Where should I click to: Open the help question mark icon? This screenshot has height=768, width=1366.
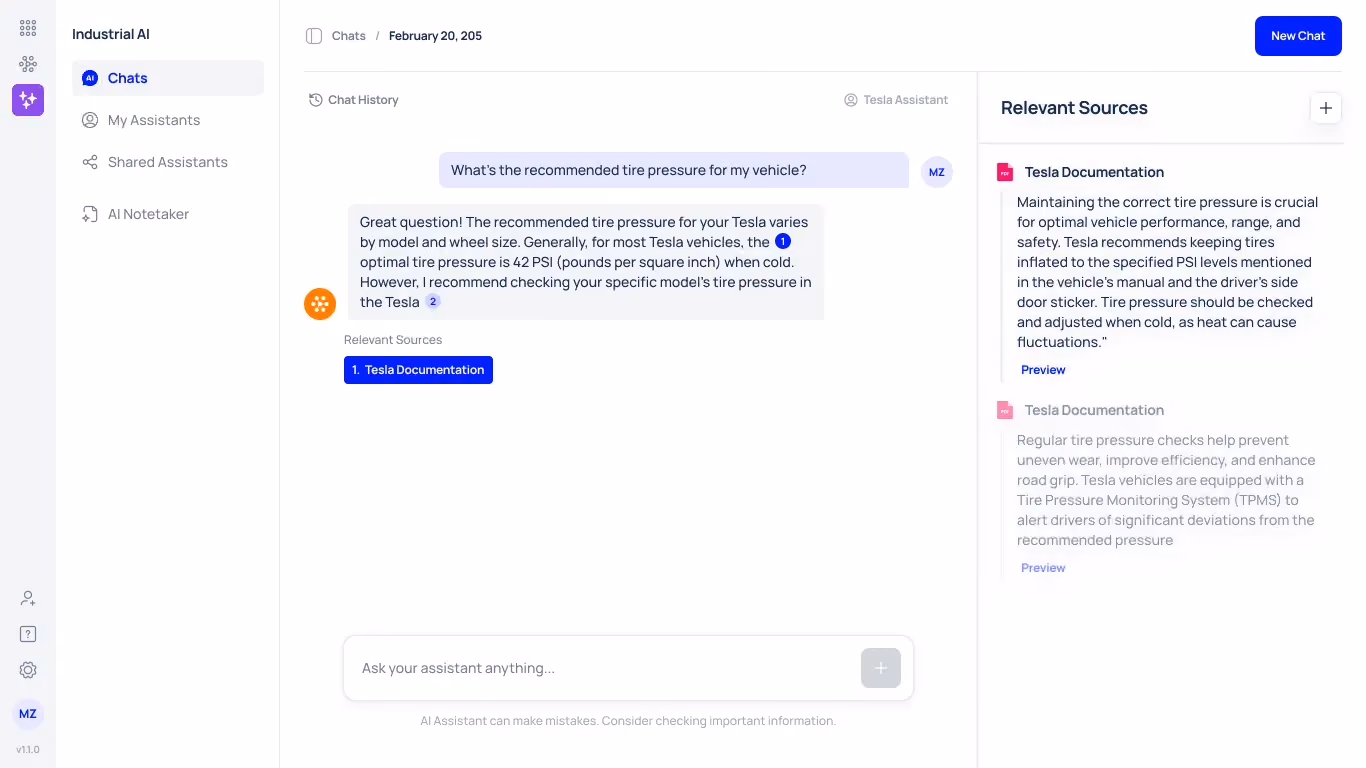click(x=28, y=634)
